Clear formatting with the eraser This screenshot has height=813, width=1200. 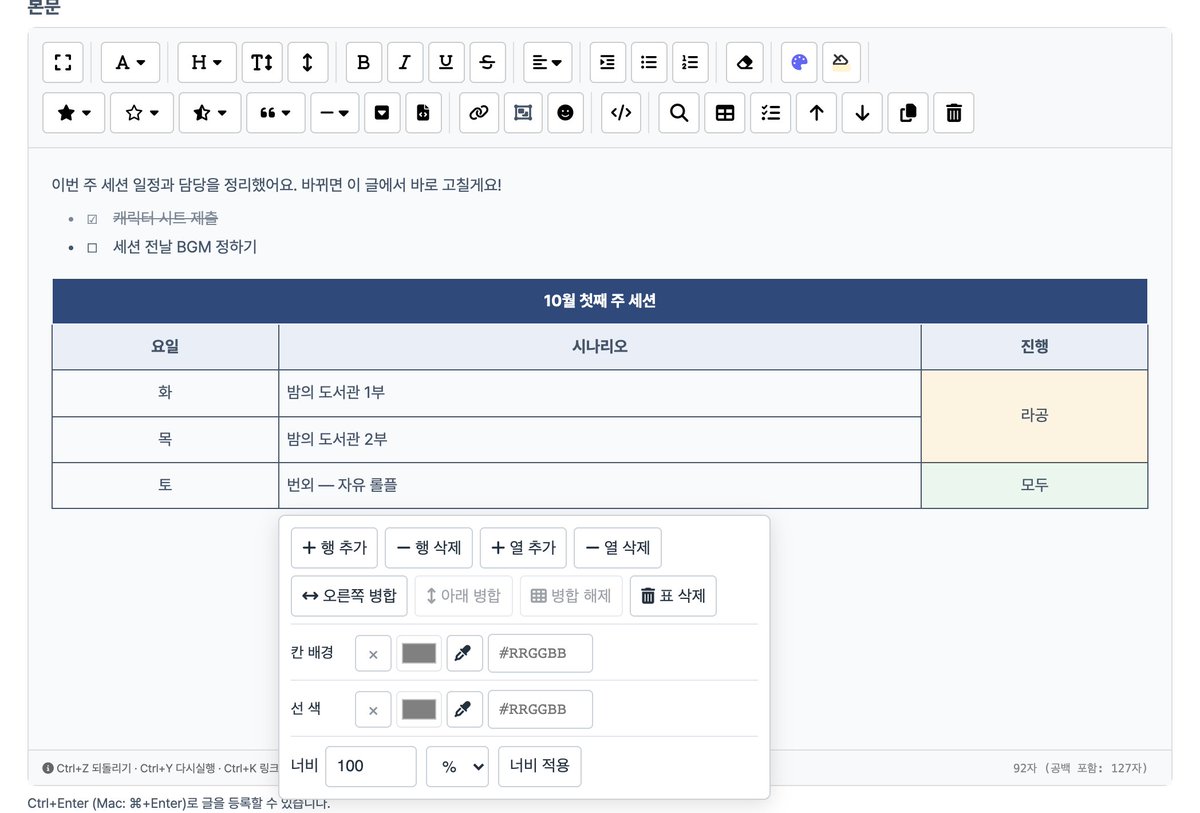point(744,62)
